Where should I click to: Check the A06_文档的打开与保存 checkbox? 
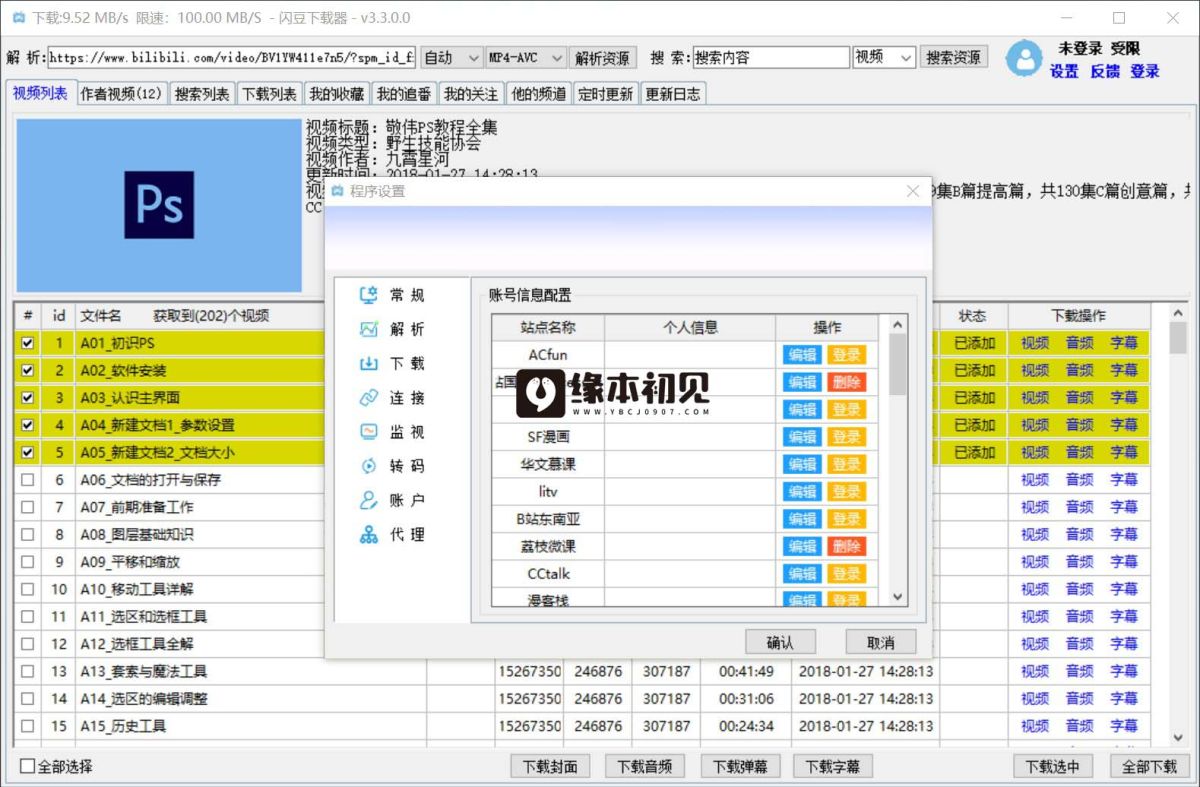28,480
